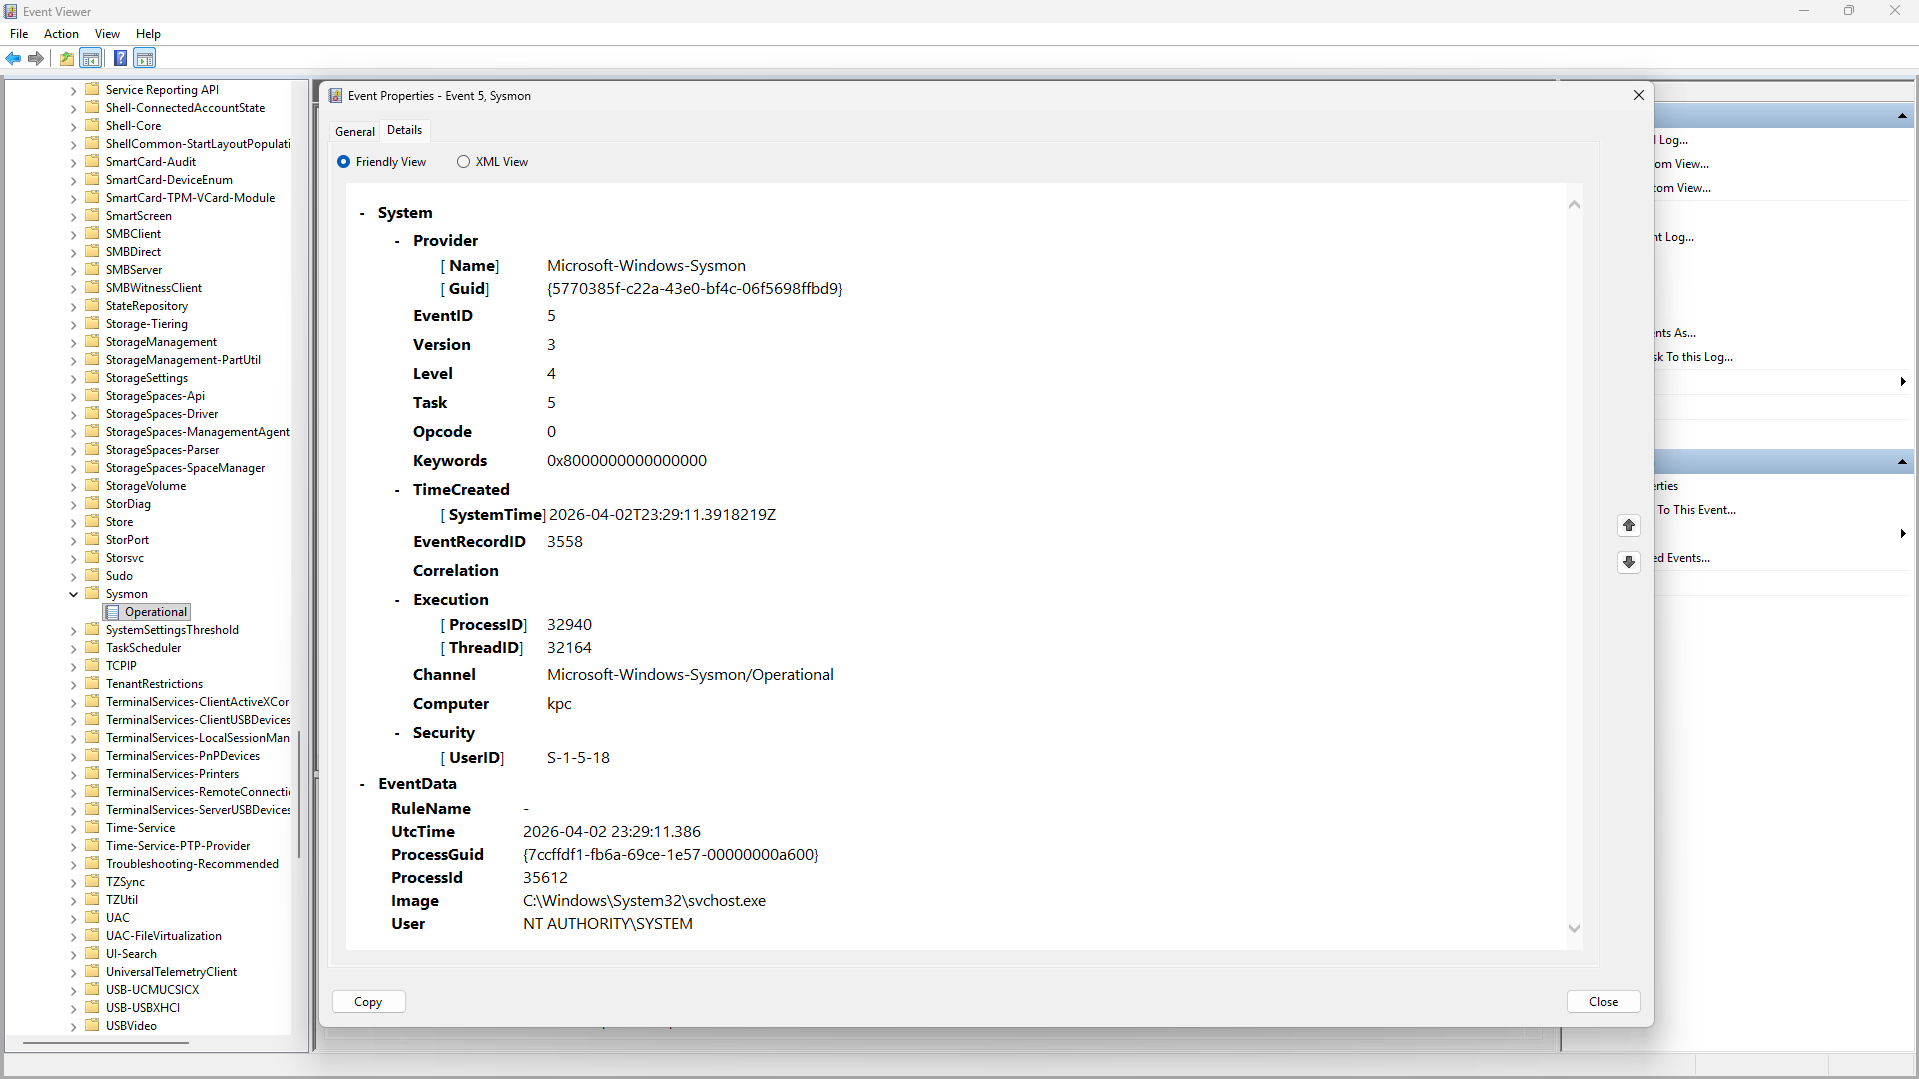Click scroll up arrow in details view
Viewport: 1919px width, 1079px height.
[x=1574, y=205]
